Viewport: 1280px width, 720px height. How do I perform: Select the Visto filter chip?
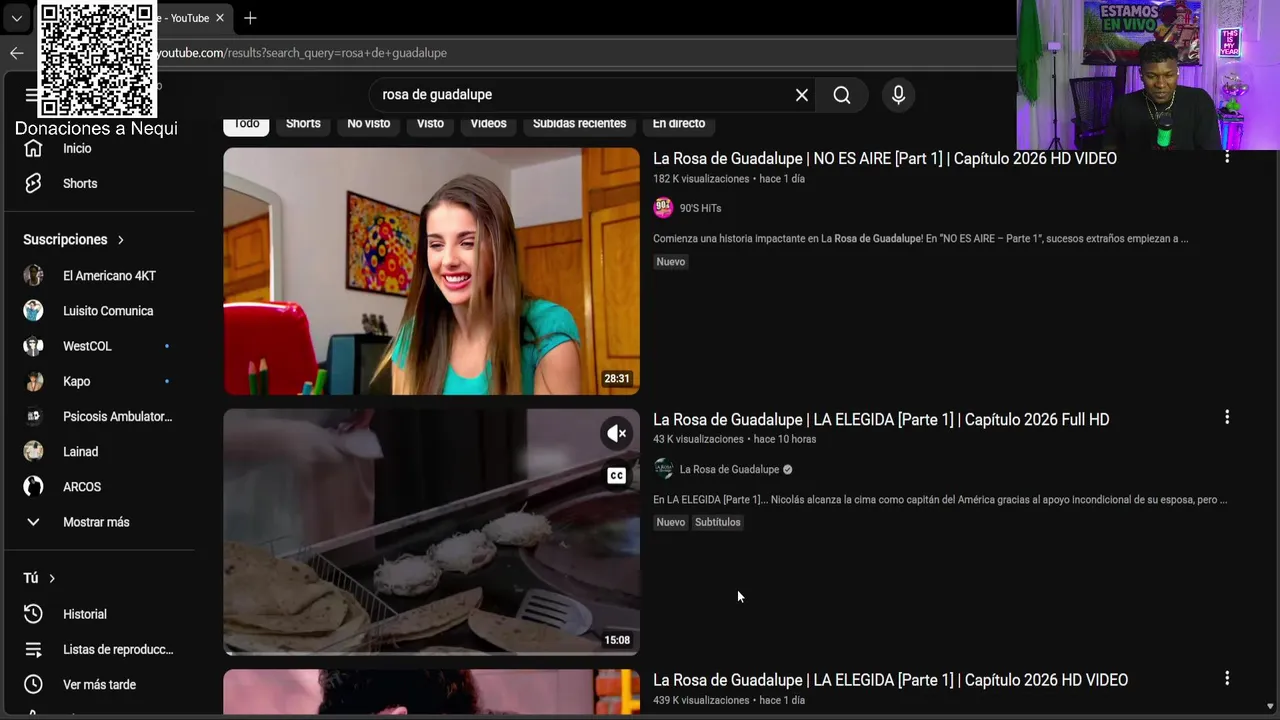click(x=430, y=124)
